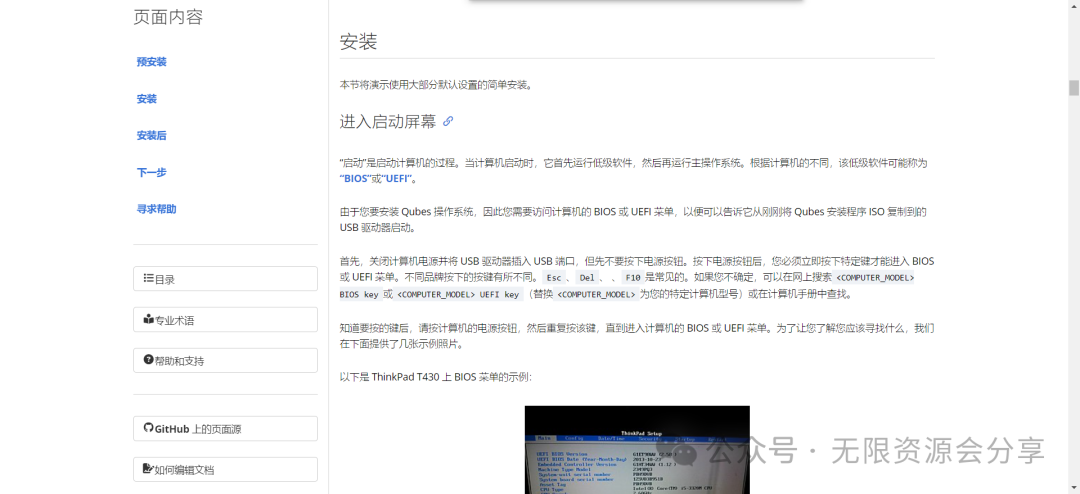This screenshot has width=1080, height=494.
Task: Click the 进入启动屏幕 heading text
Action: click(388, 122)
